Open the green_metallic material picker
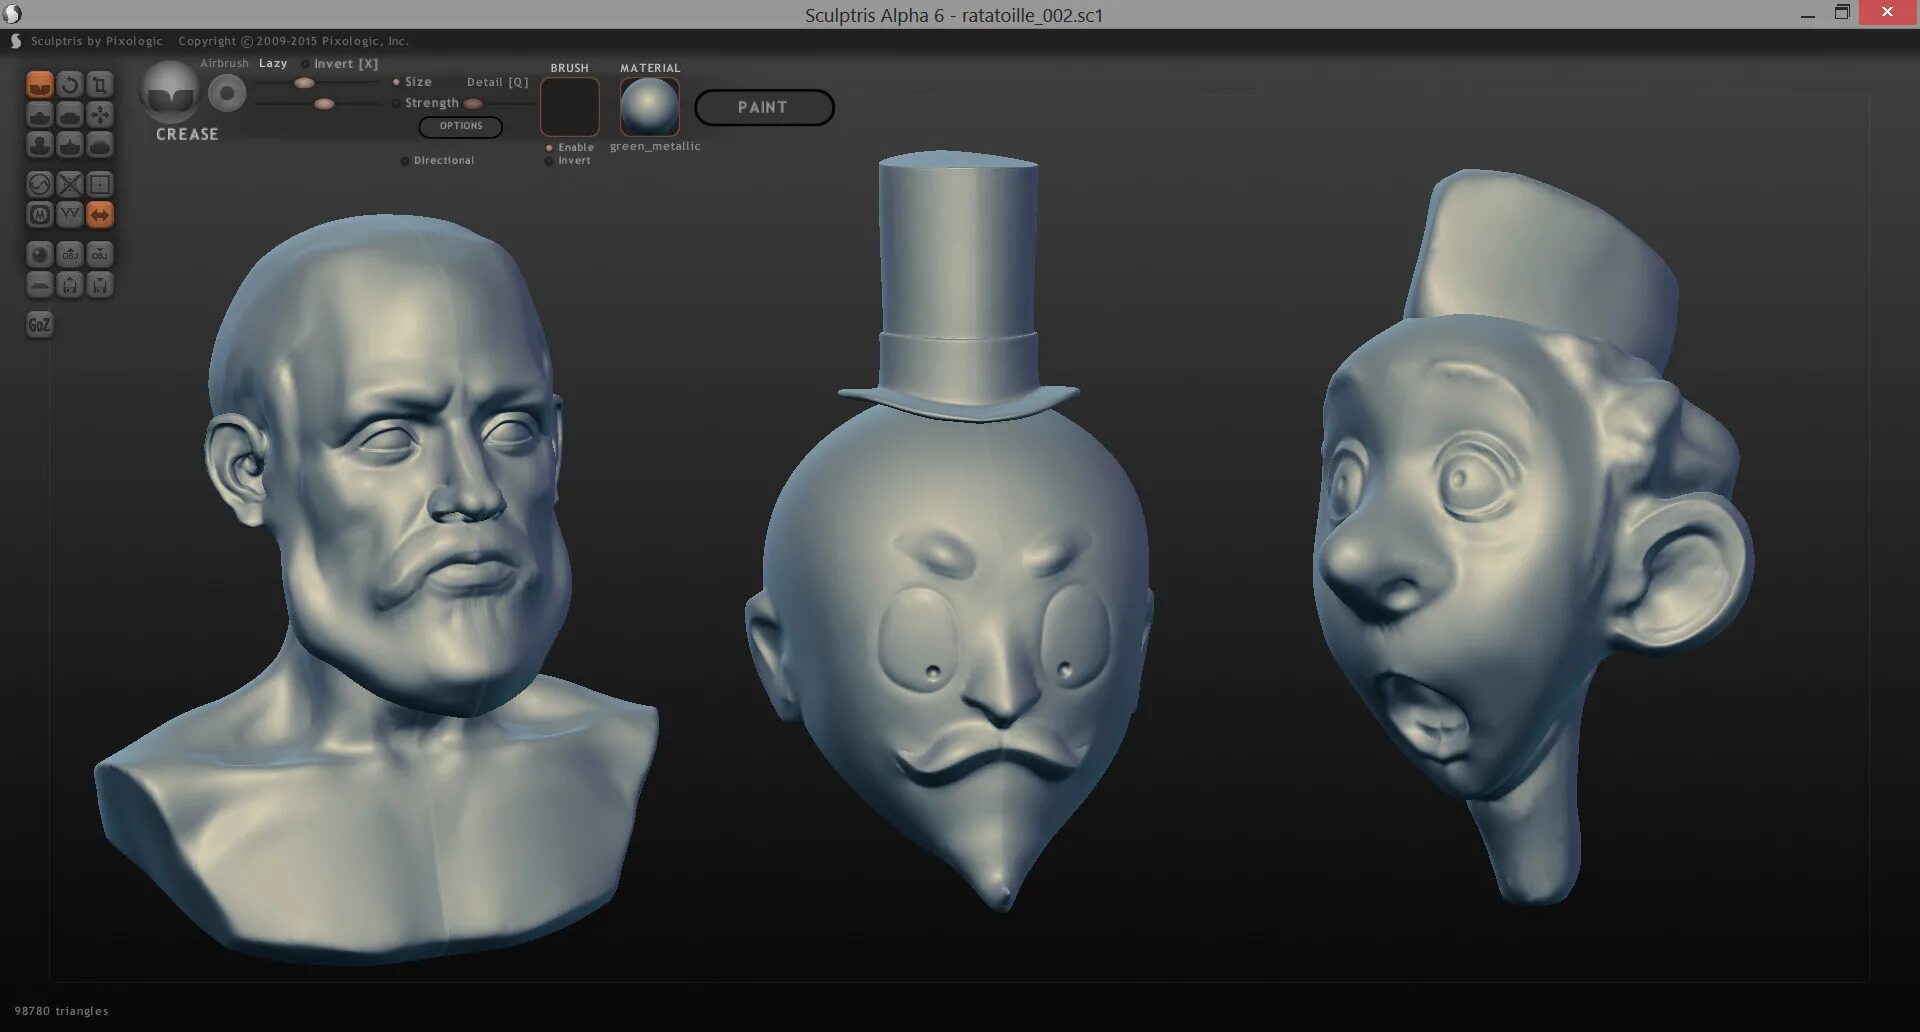The width and height of the screenshot is (1920, 1032). 649,106
